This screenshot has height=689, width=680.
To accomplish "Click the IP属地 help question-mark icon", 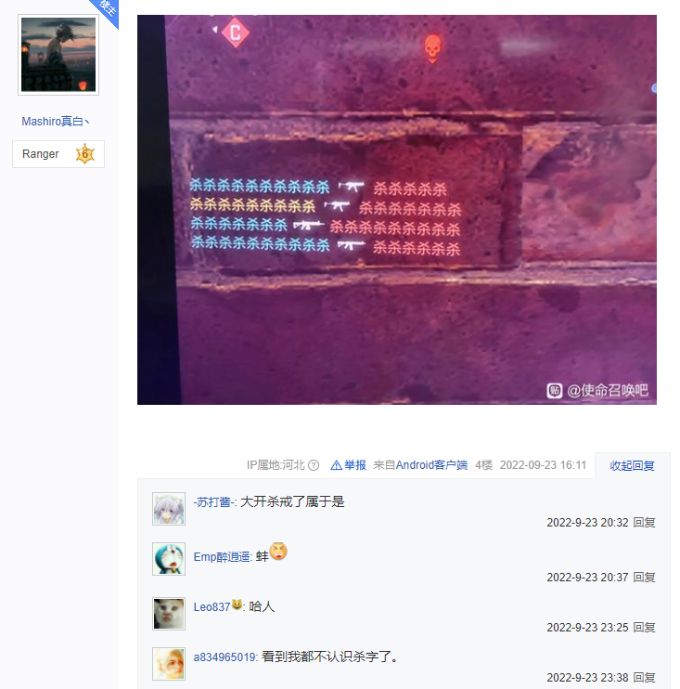I will click(x=314, y=465).
